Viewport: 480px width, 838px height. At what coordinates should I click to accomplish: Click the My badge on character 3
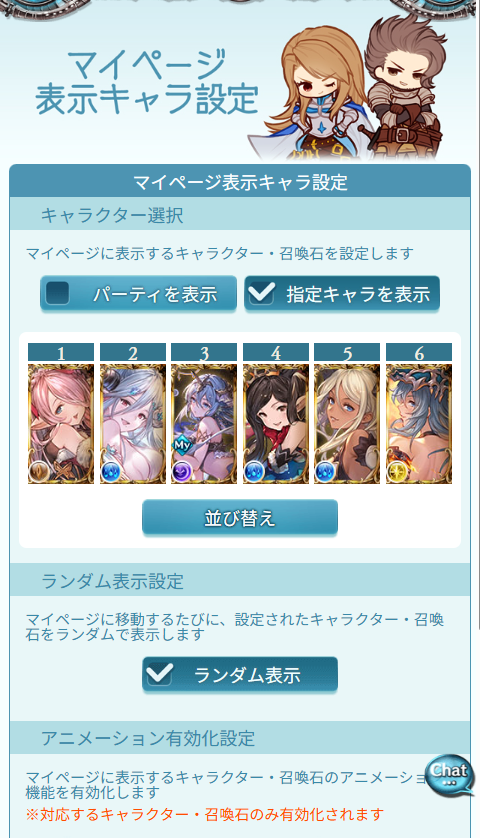coord(182,445)
